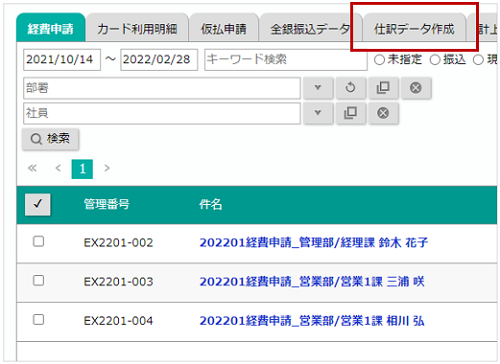Check the box for EX2201-003
The image size is (500, 364).
(38, 280)
